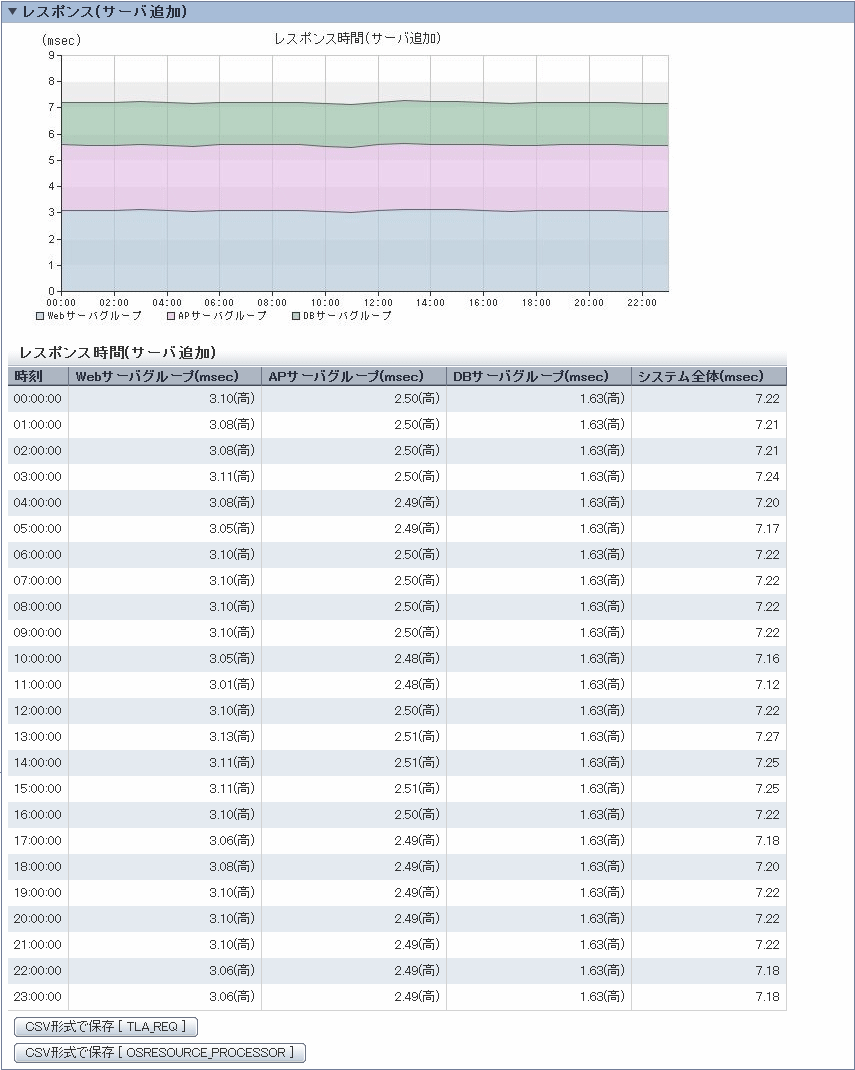Click the Webサーバグループ(msec) column header
The image size is (855, 1070).
click(164, 376)
